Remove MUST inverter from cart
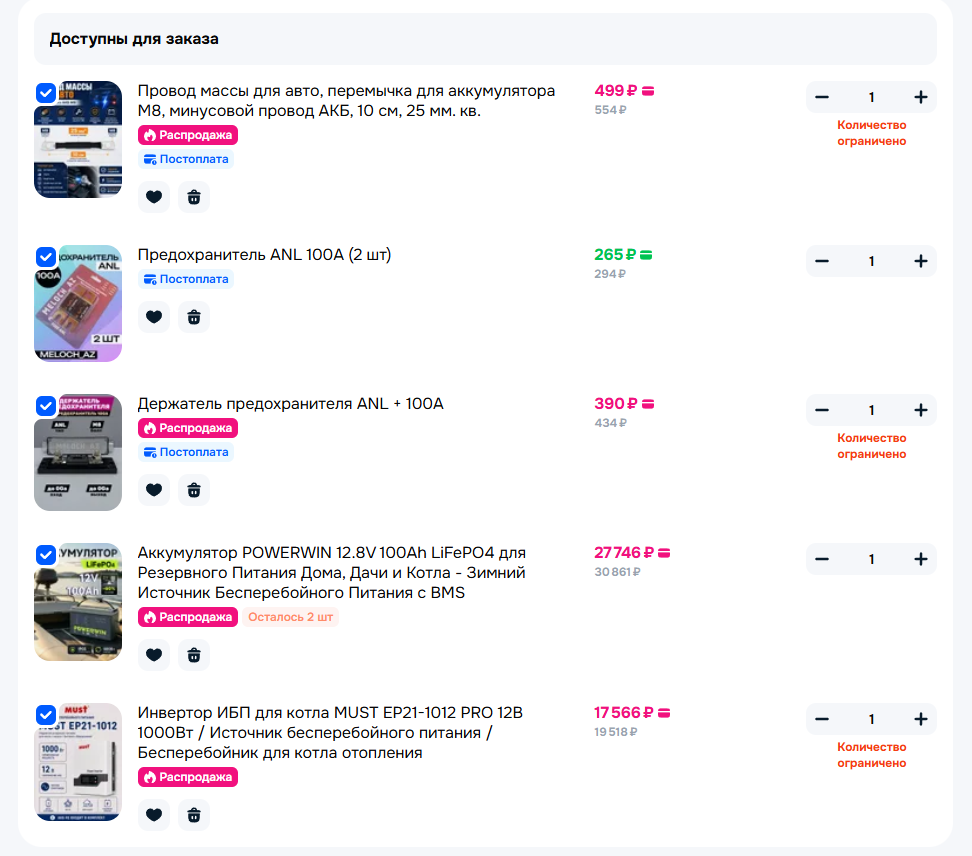 click(x=194, y=815)
